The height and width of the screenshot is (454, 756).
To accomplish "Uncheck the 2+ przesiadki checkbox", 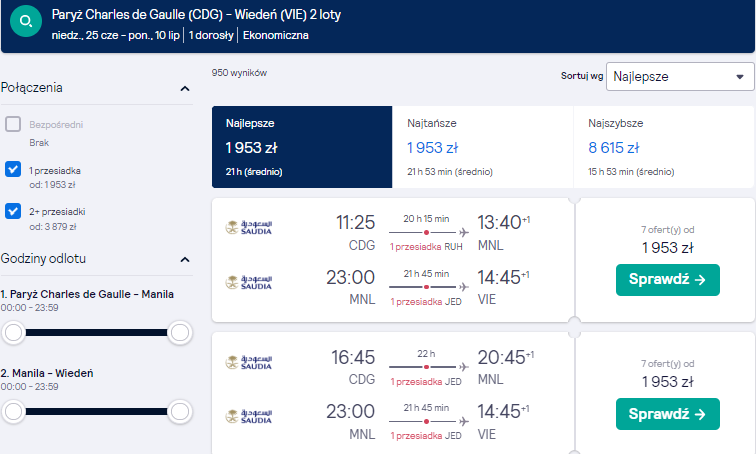I will point(13,211).
